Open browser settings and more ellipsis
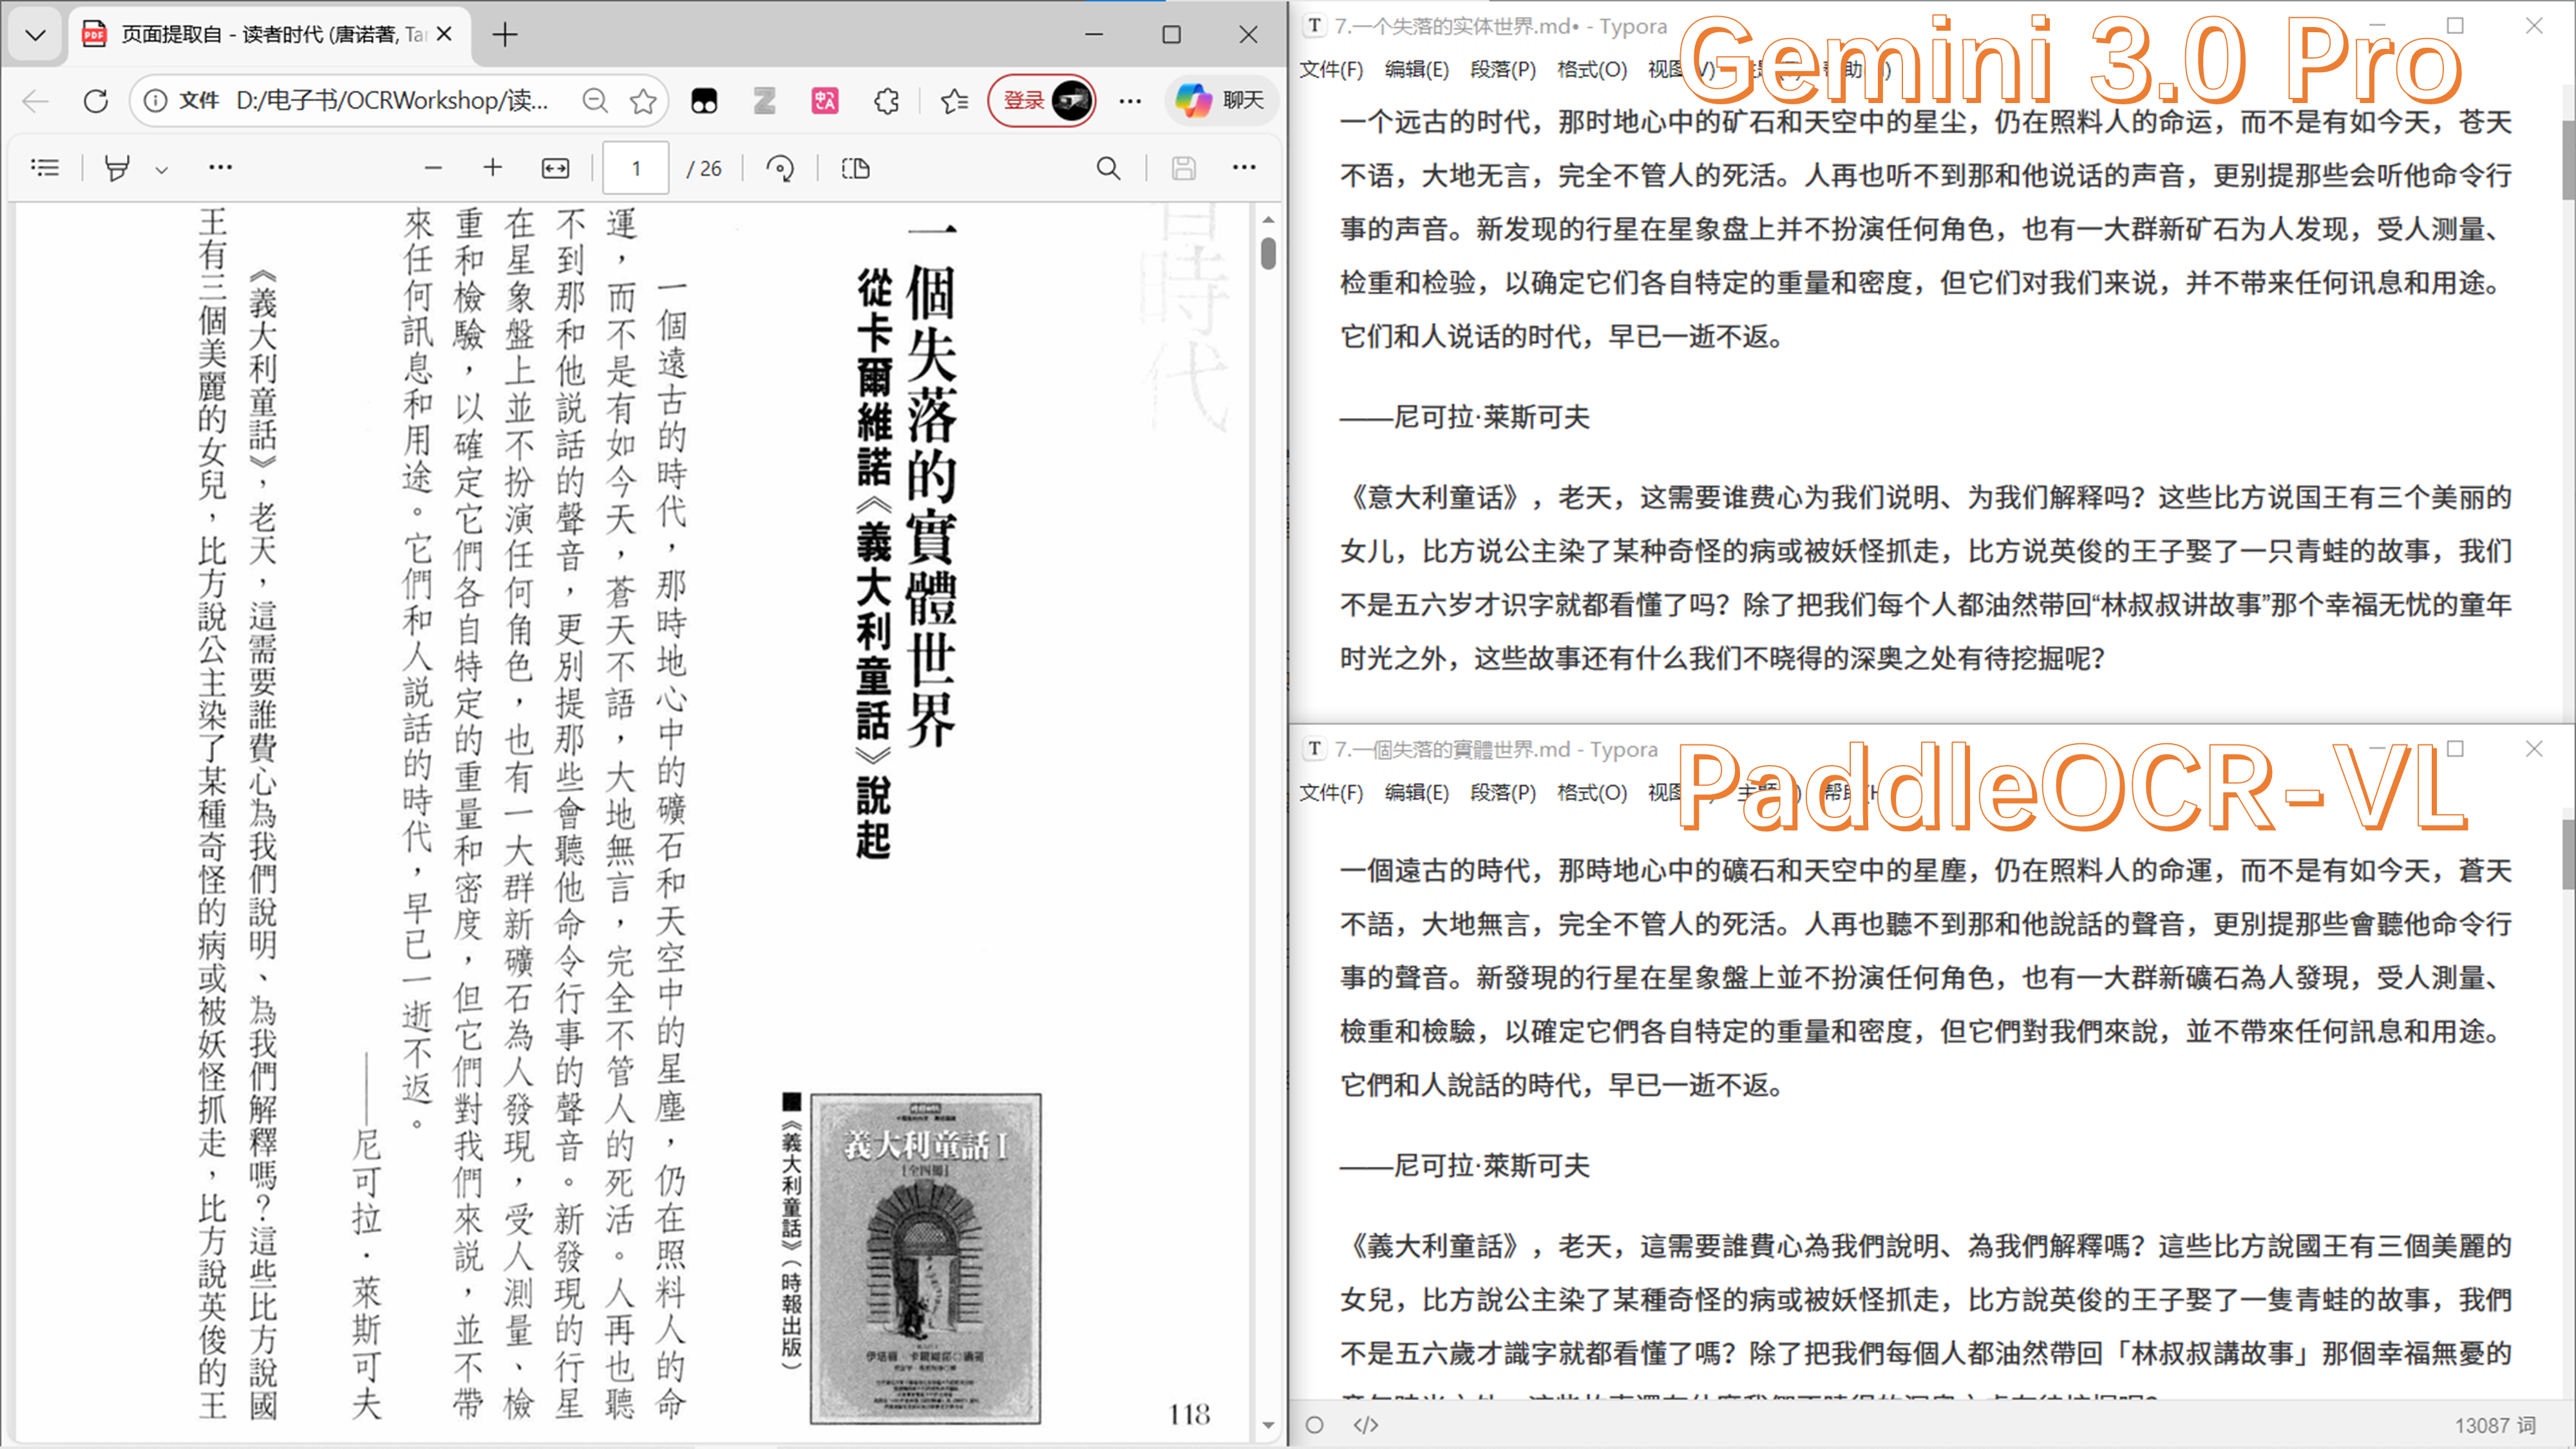Viewport: 2576px width, 1449px height. tap(1130, 100)
